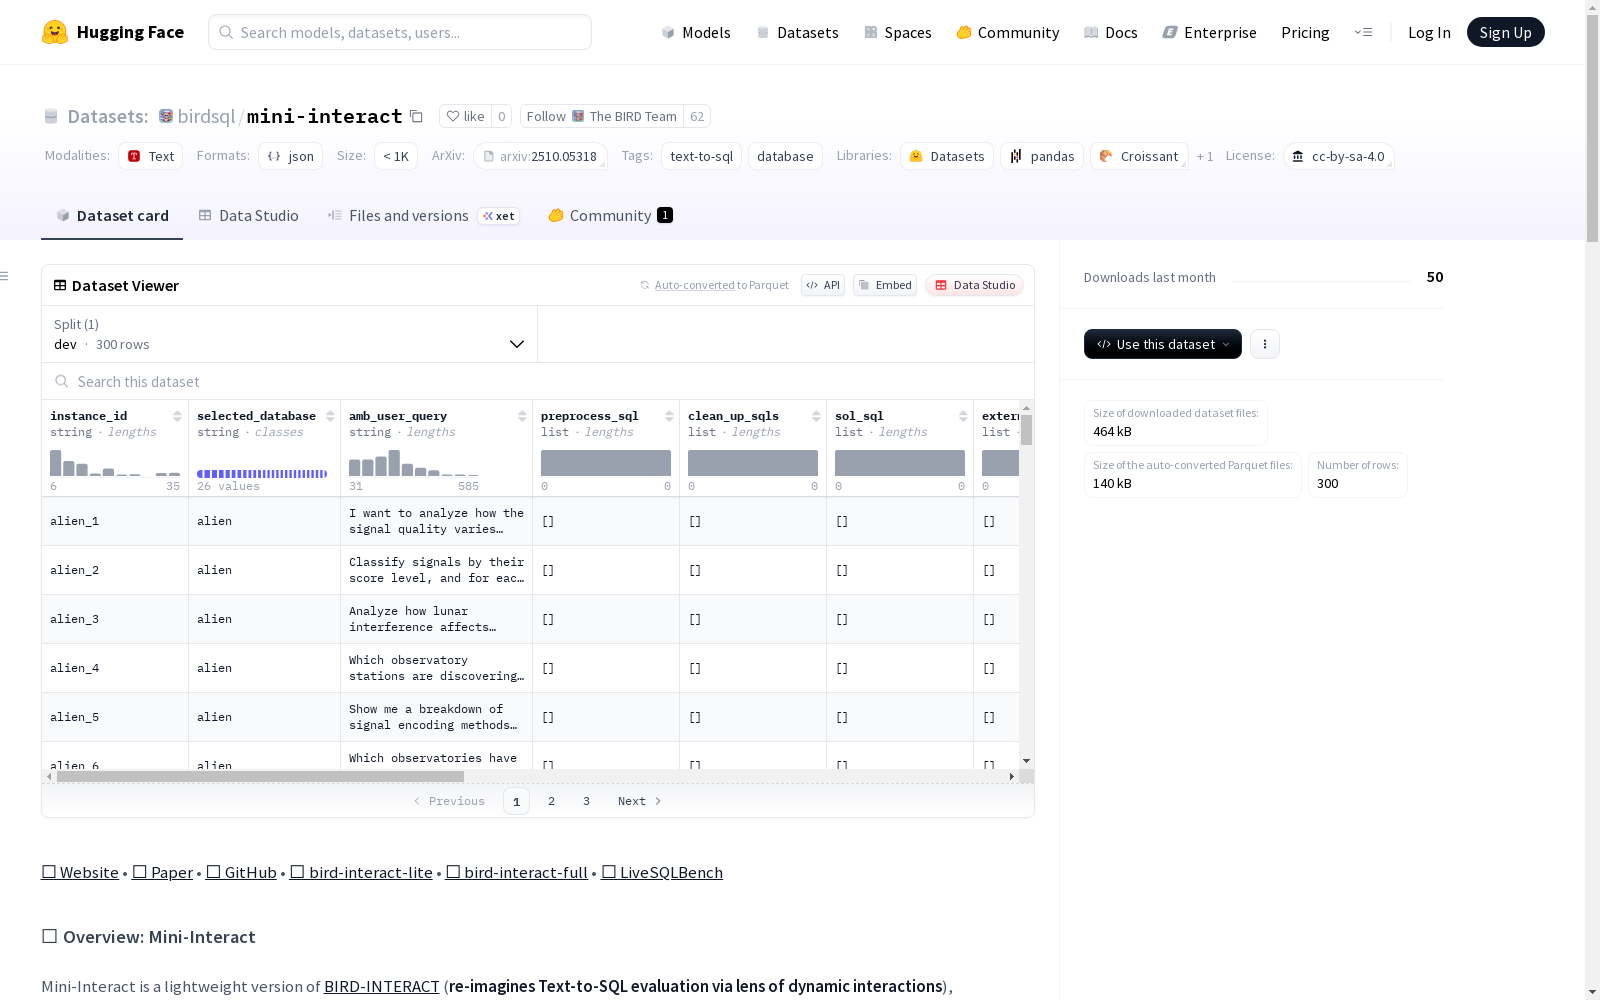Image resolution: width=1600 pixels, height=1000 pixels.
Task: Click the horizontal scrollbar of the dataset table
Action: [260, 776]
